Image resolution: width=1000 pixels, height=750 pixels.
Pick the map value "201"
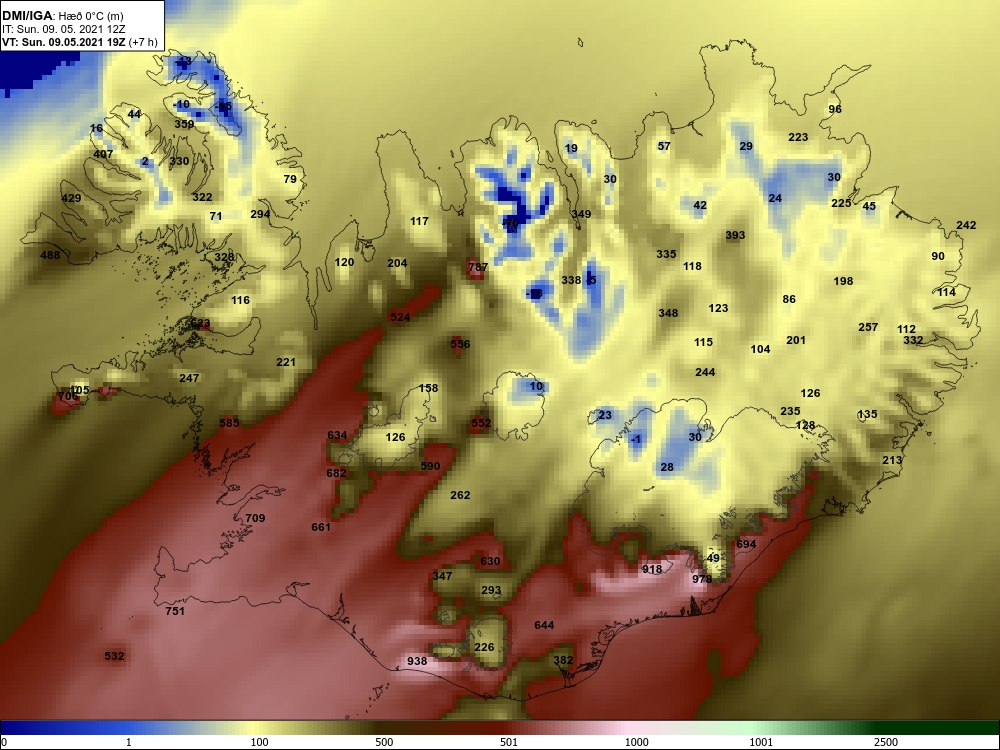click(796, 341)
